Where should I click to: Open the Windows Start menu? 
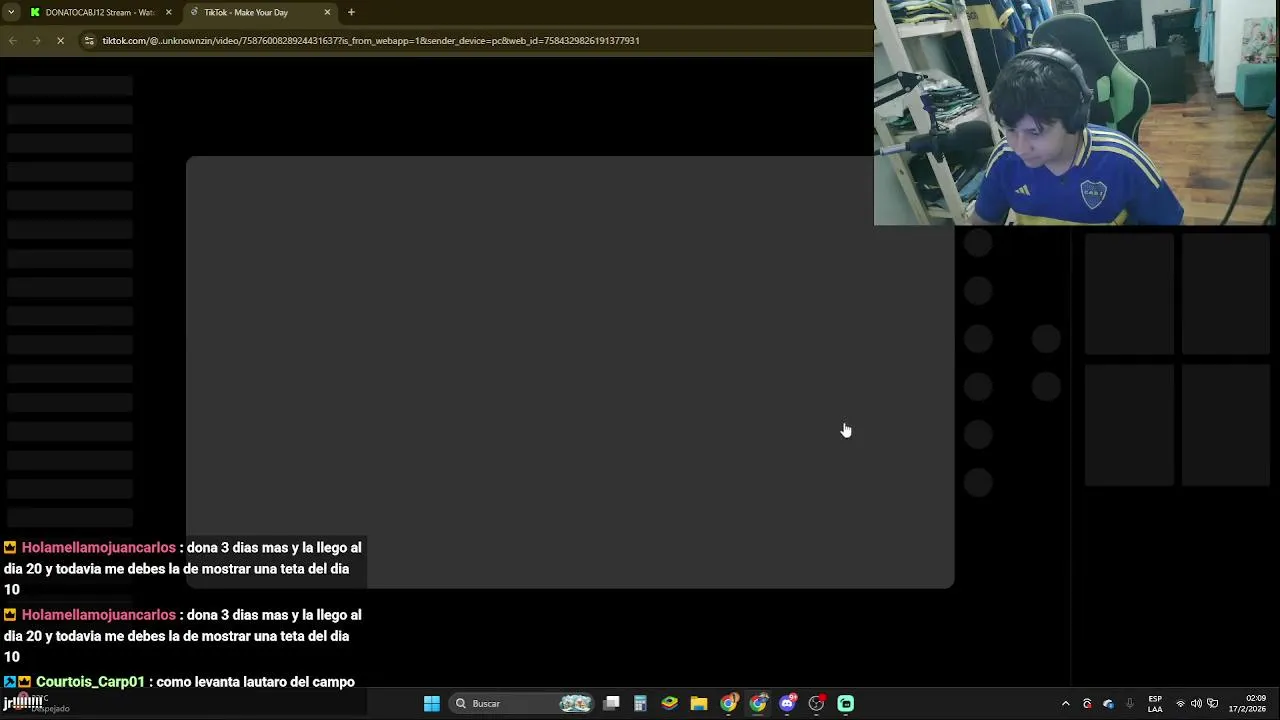click(x=432, y=703)
